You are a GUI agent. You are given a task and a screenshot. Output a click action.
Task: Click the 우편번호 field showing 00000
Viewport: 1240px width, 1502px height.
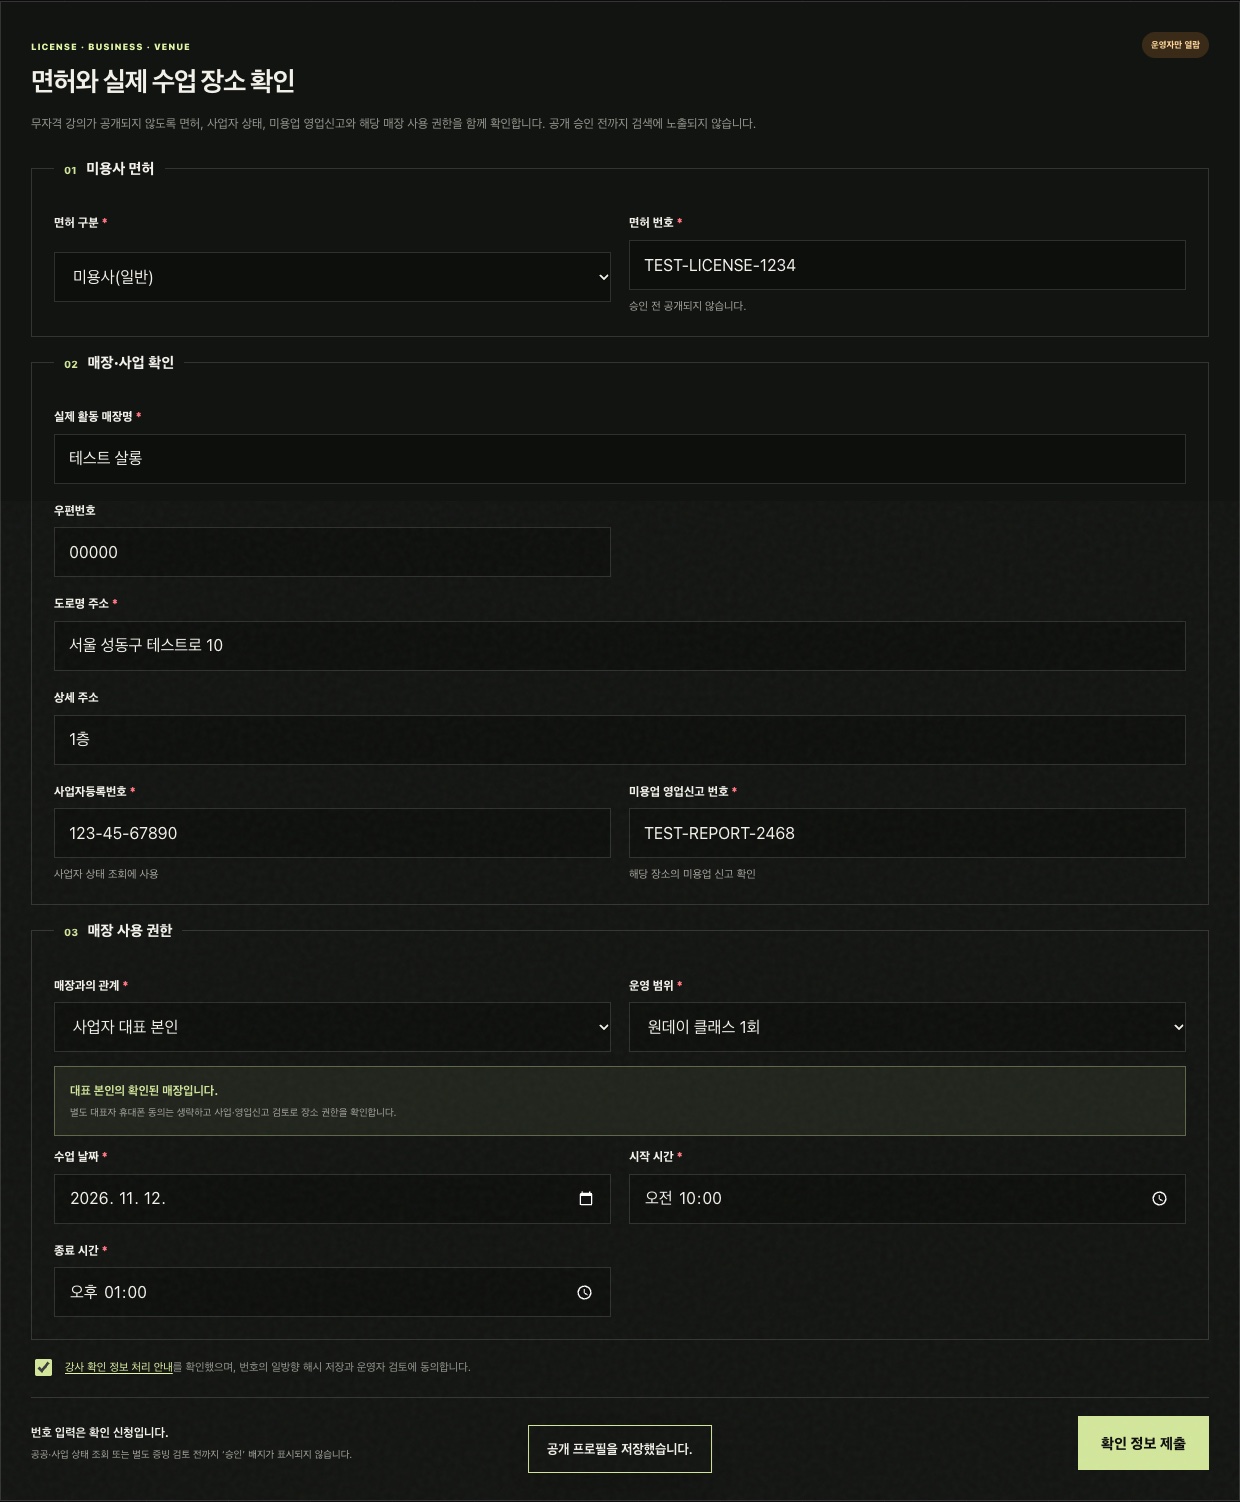[332, 552]
